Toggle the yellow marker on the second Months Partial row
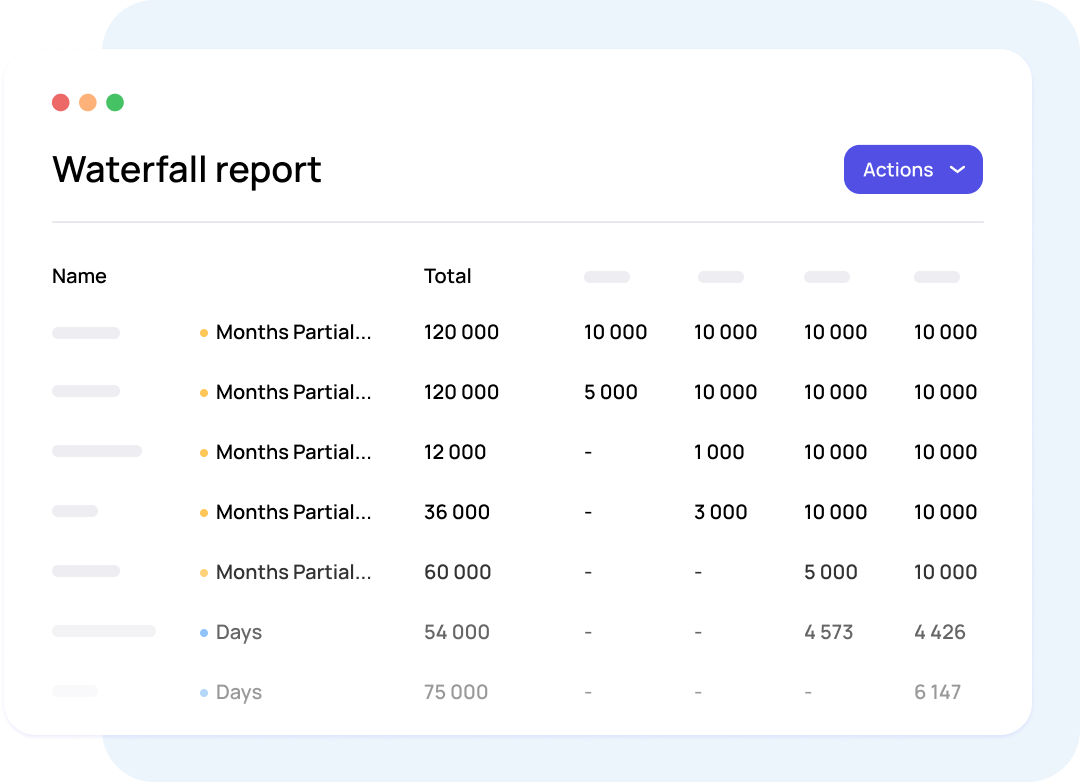This screenshot has width=1080, height=782. [x=205, y=392]
